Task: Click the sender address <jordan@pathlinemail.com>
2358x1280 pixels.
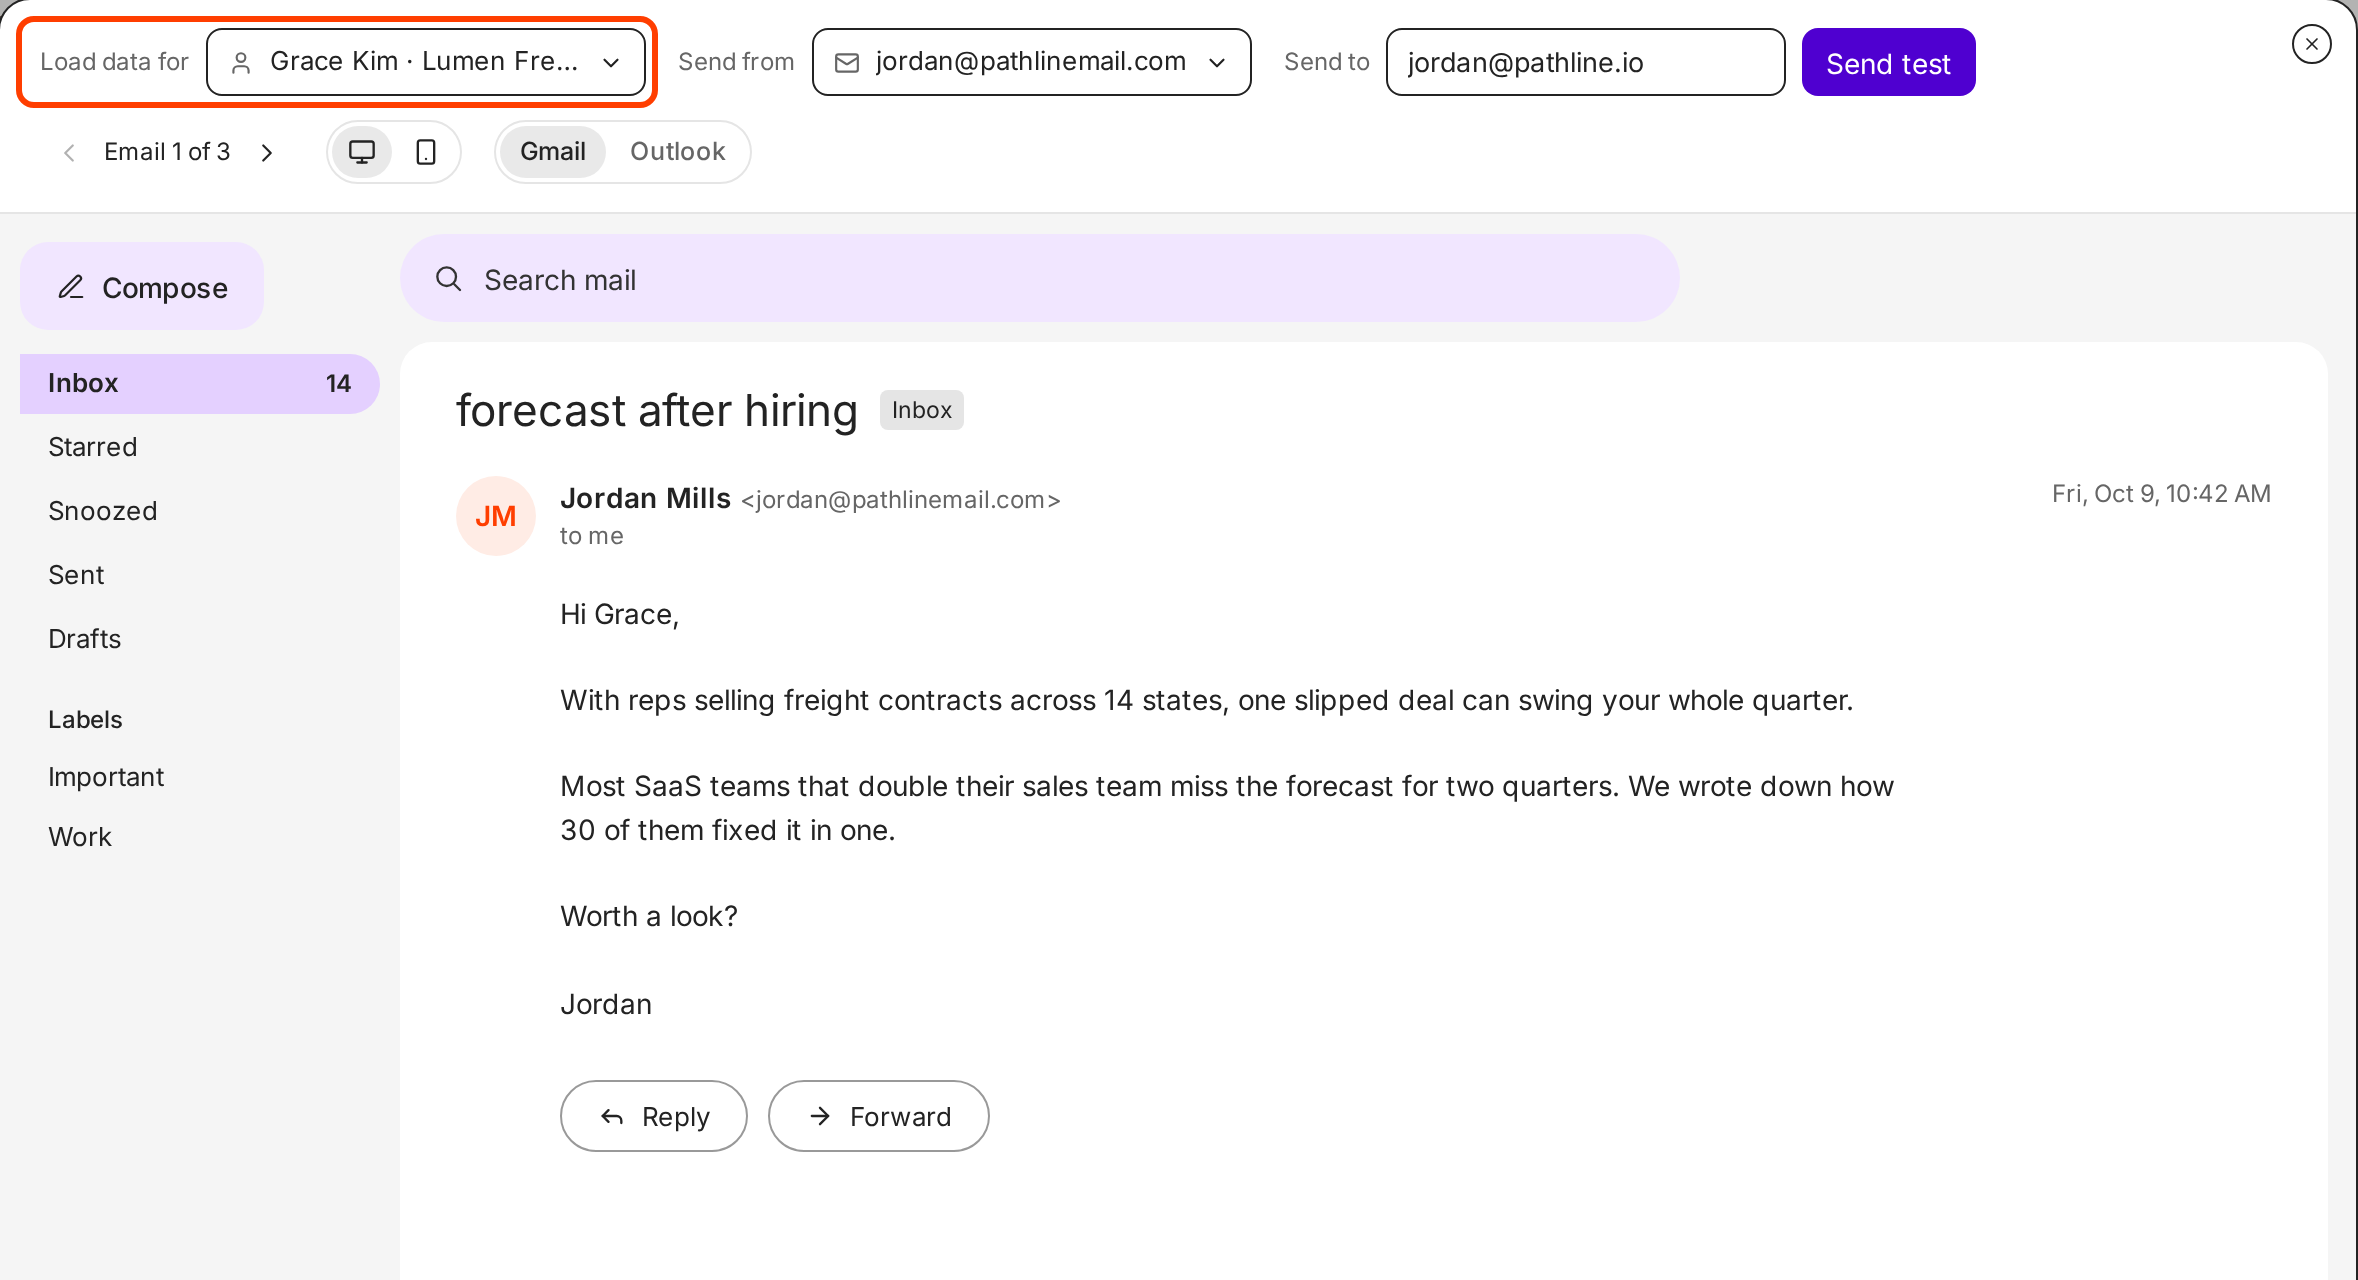Action: (x=901, y=499)
